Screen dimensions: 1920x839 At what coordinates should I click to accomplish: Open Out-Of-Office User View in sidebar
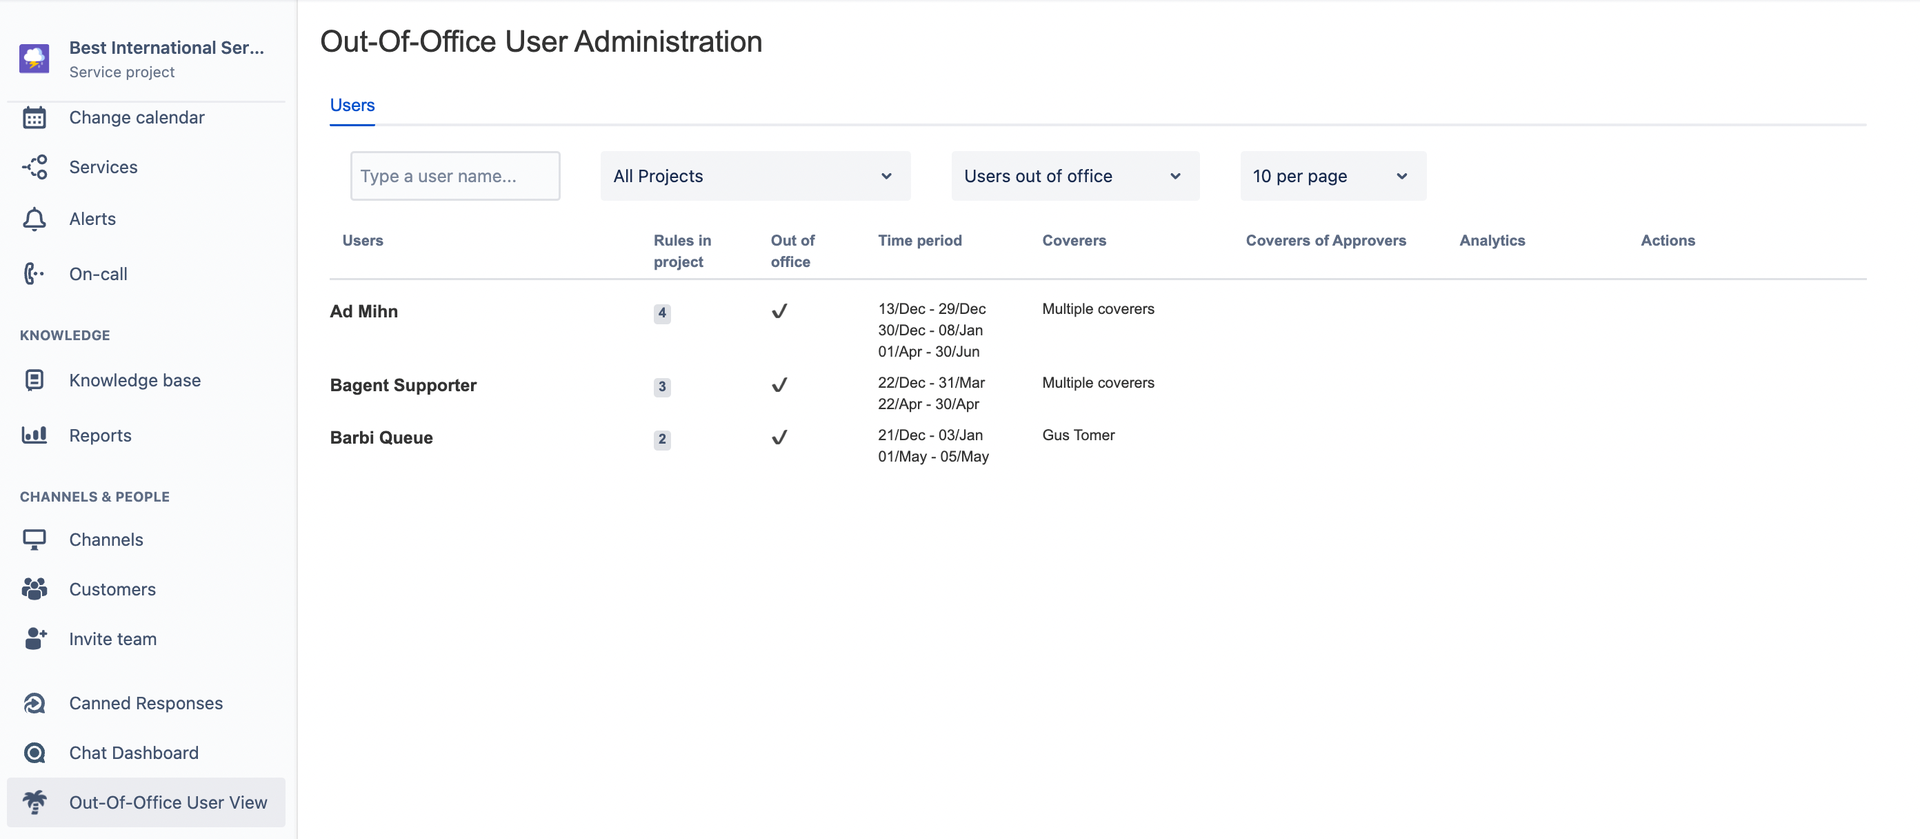[146, 802]
